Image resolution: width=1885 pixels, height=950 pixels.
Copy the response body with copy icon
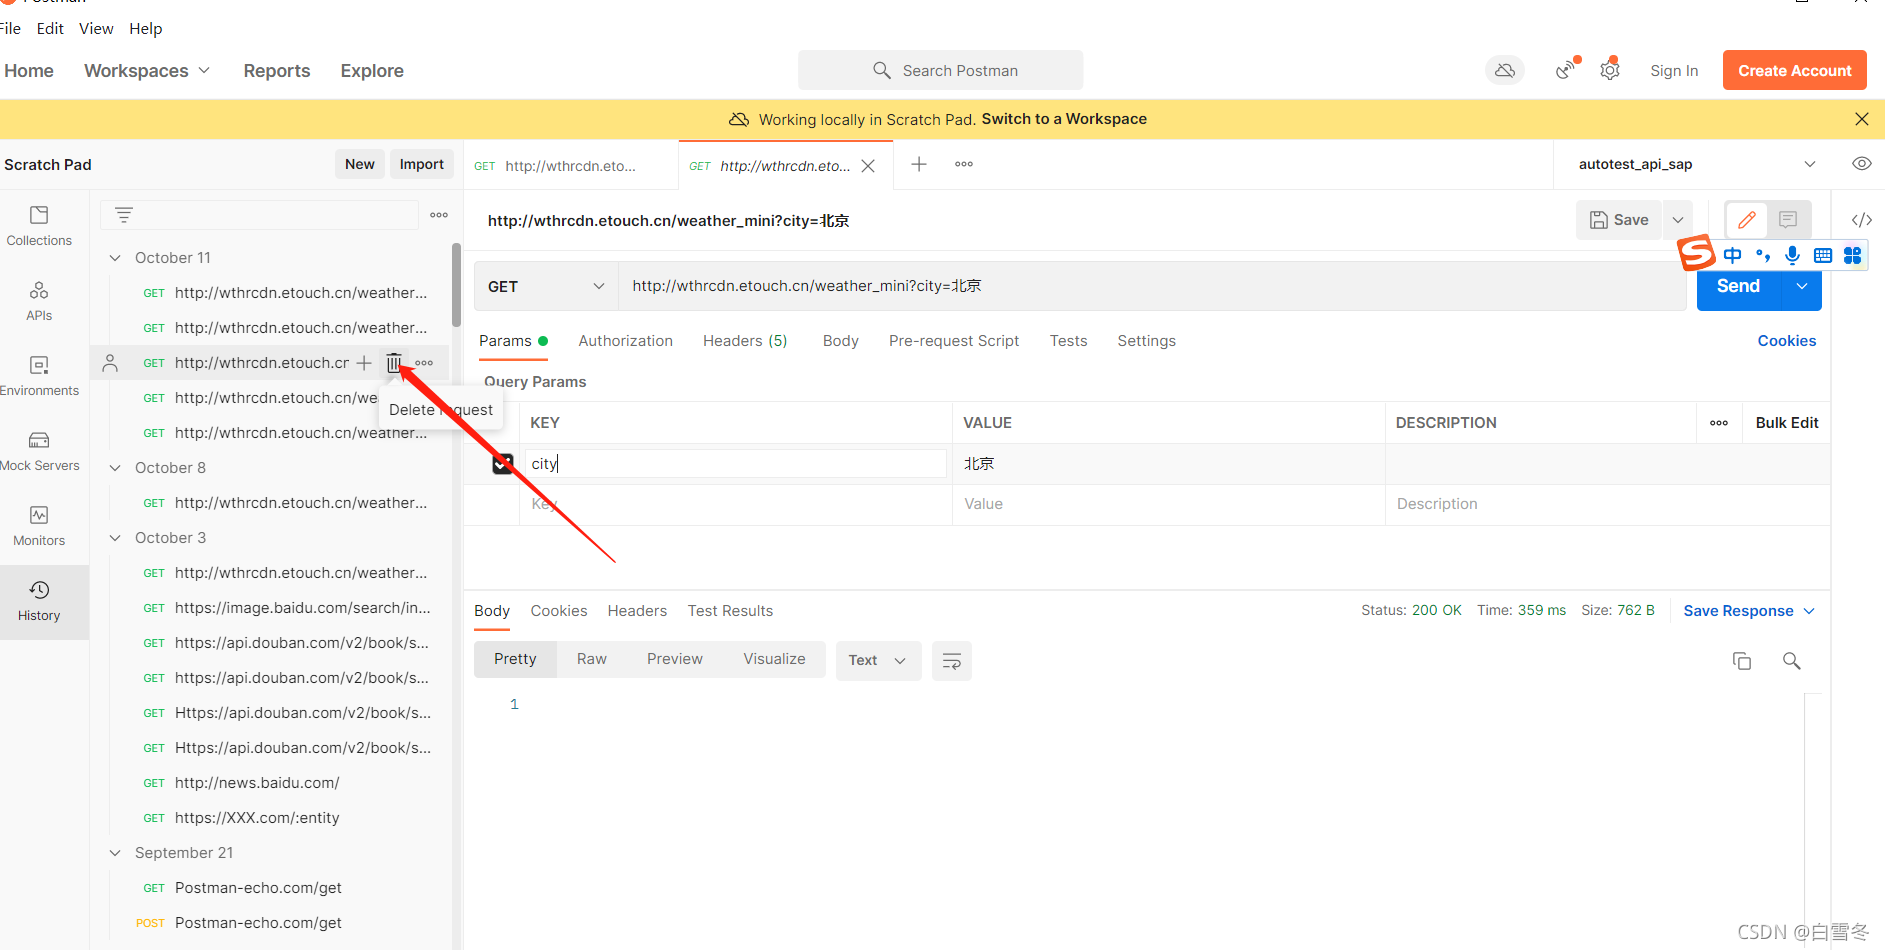coord(1742,661)
